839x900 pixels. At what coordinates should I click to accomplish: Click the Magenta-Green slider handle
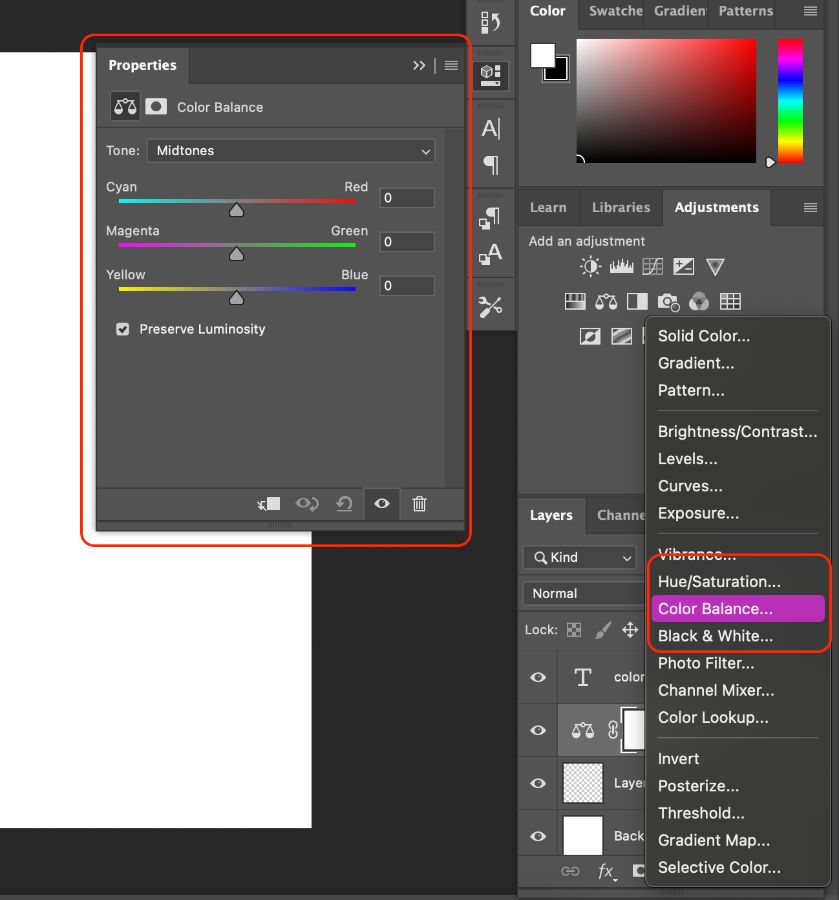click(236, 254)
